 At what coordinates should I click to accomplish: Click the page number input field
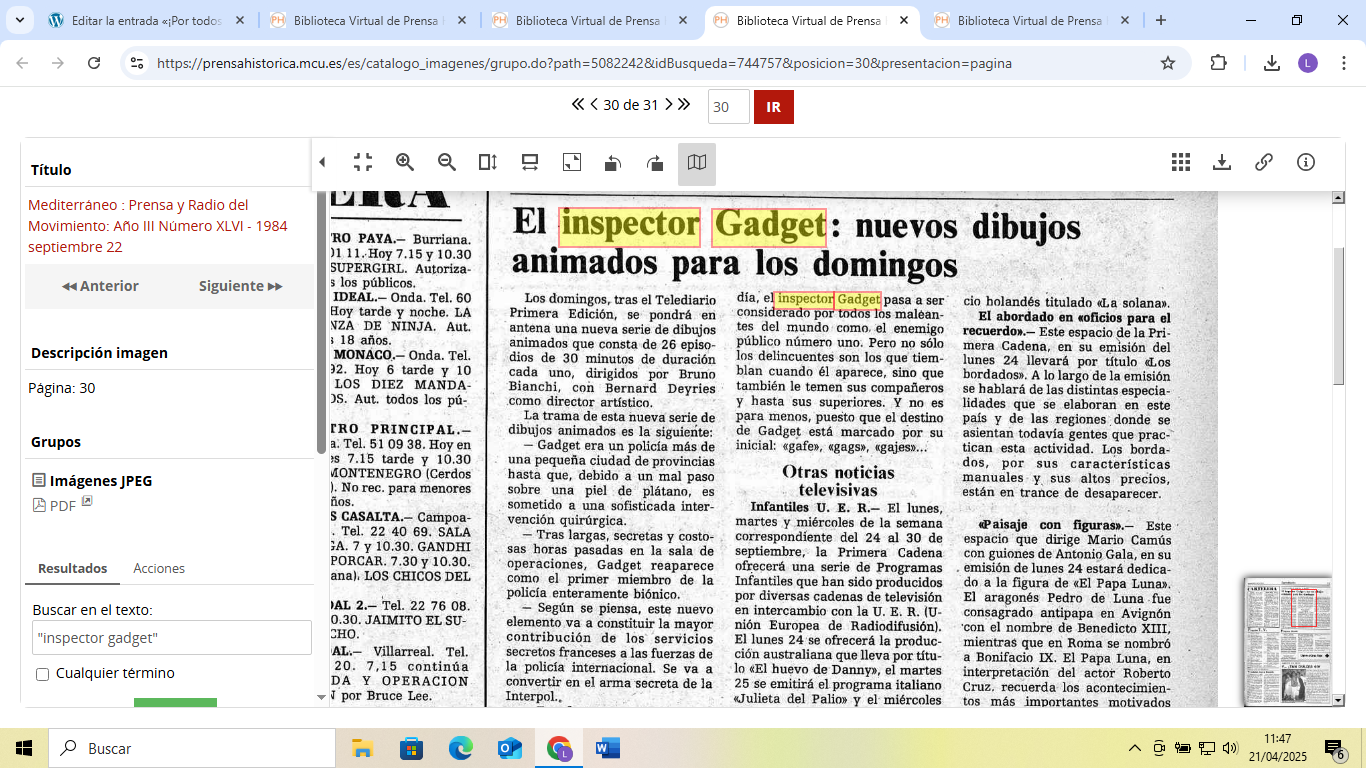(728, 107)
